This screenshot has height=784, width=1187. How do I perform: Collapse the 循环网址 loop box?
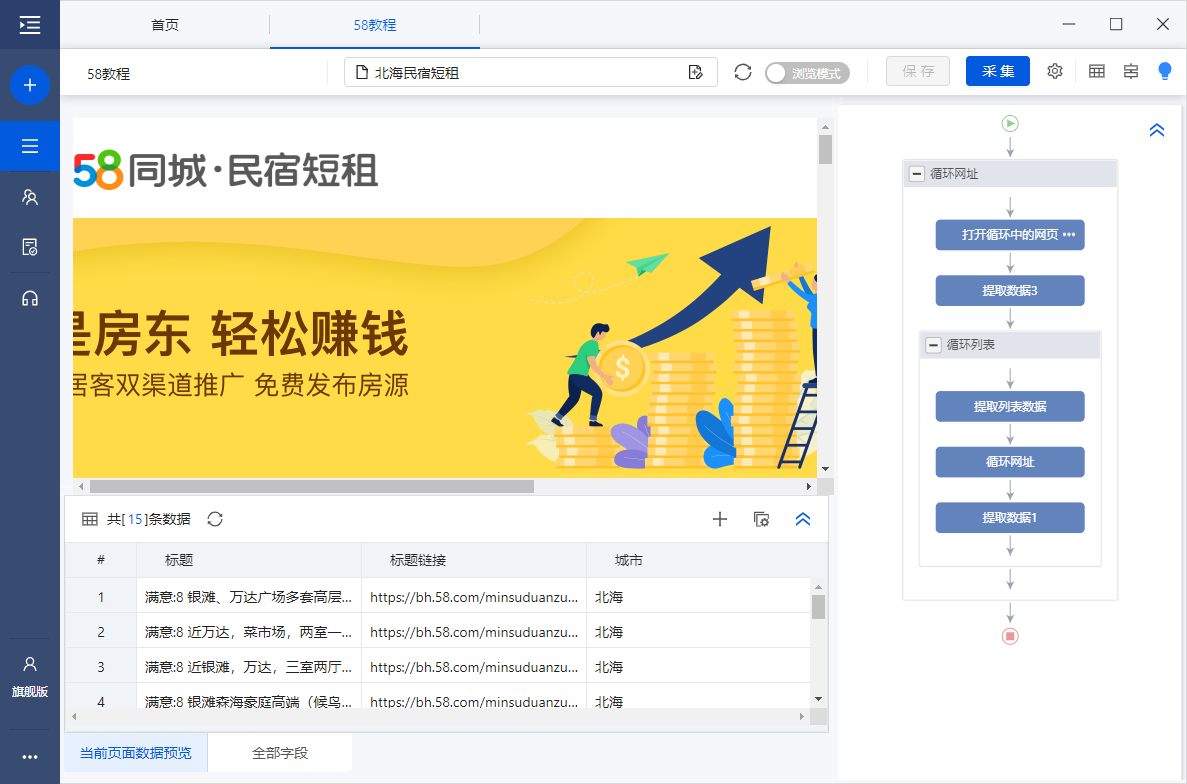pyautogui.click(x=916, y=174)
